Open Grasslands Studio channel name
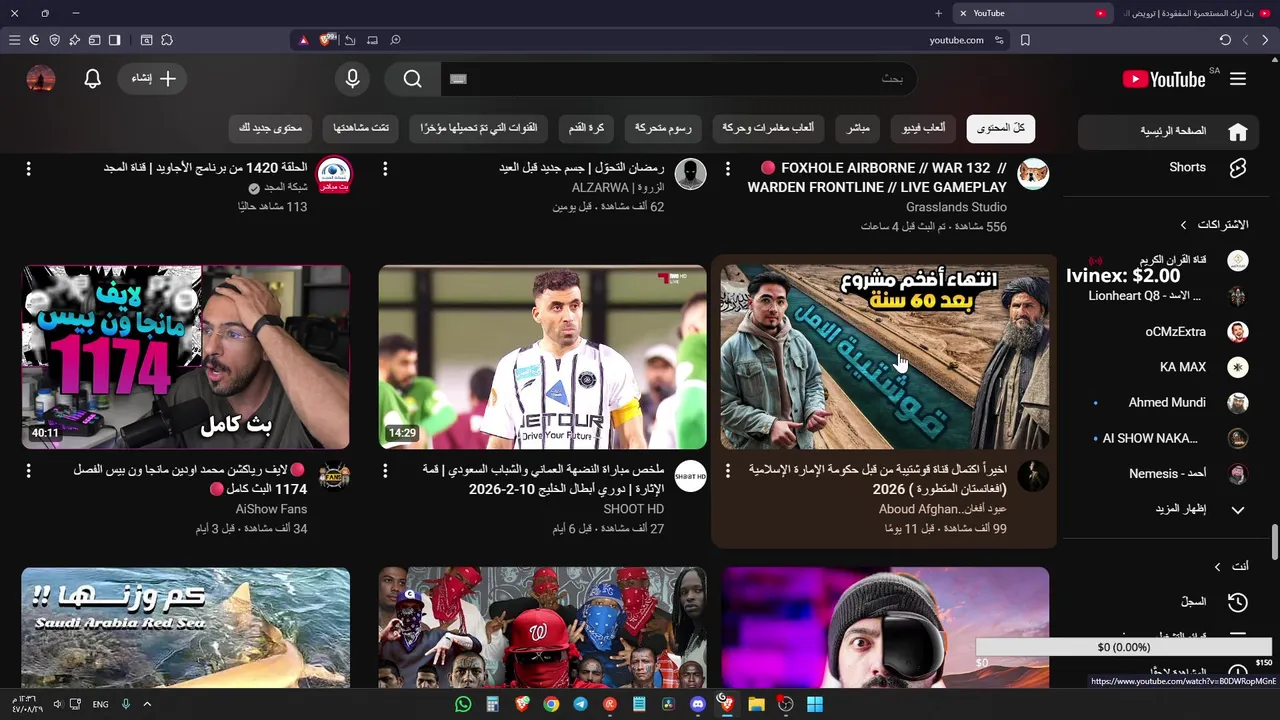 tap(956, 207)
